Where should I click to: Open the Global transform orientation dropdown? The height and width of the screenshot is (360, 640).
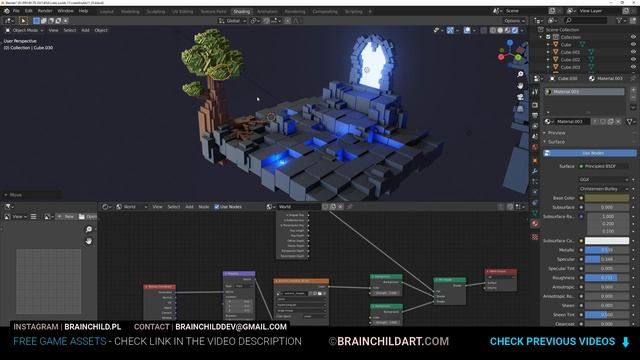coord(233,20)
